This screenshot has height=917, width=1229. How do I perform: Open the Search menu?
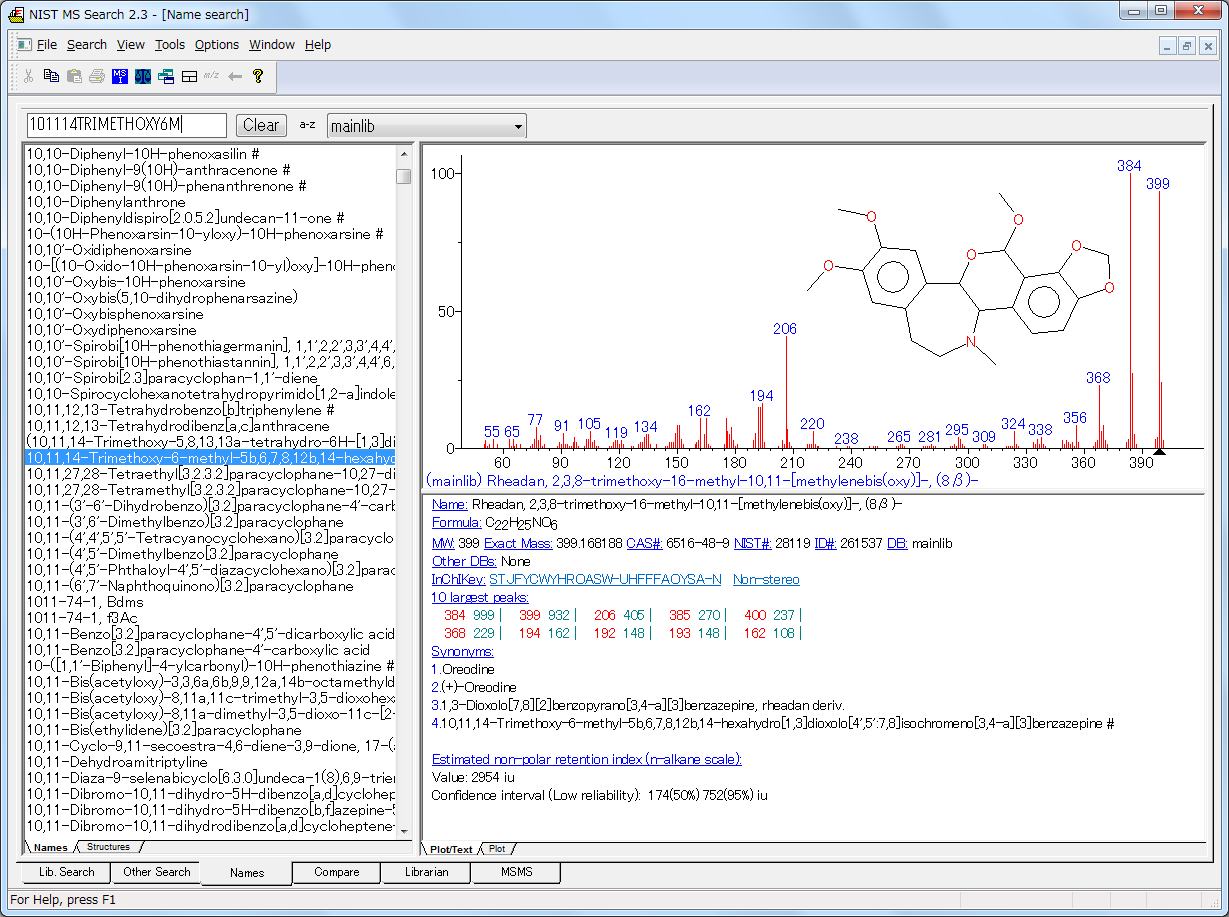[x=87, y=45]
